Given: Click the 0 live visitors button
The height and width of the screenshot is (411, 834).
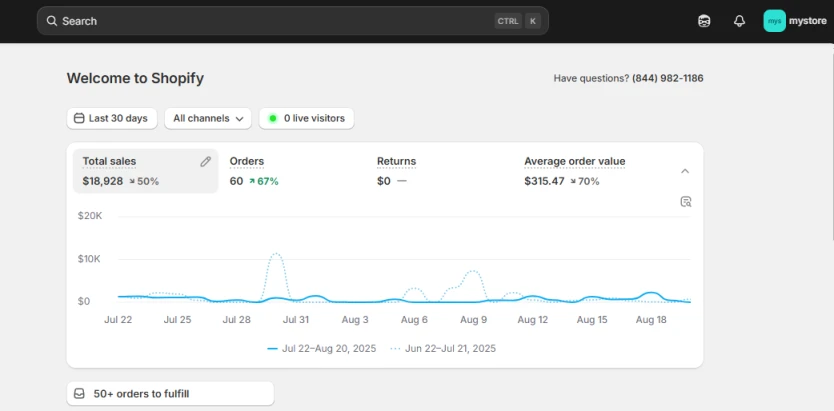Looking at the screenshot, I should tap(306, 118).
